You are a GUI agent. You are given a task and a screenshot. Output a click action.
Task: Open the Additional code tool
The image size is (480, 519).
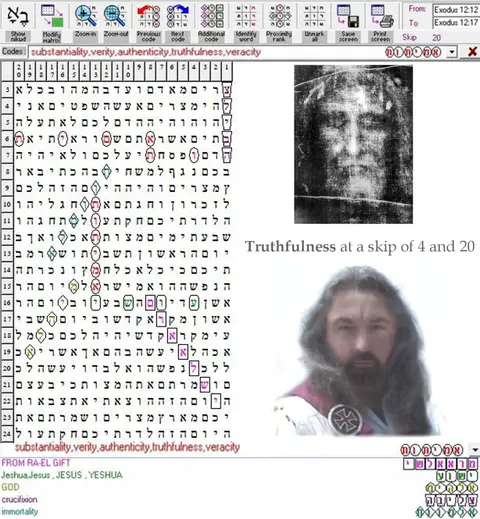click(211, 16)
